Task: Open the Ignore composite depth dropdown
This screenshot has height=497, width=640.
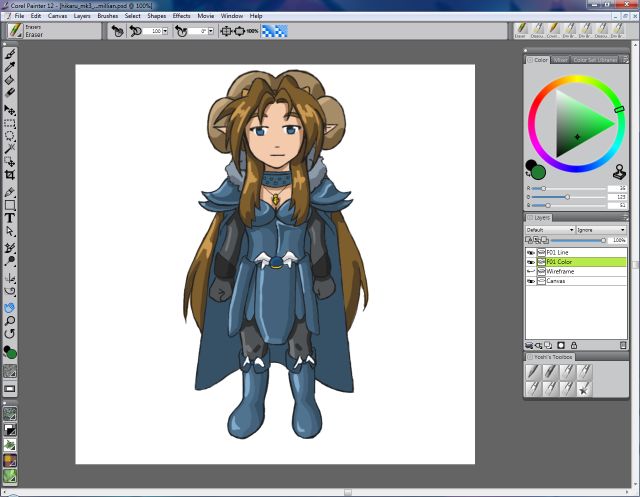Action: coord(601,230)
